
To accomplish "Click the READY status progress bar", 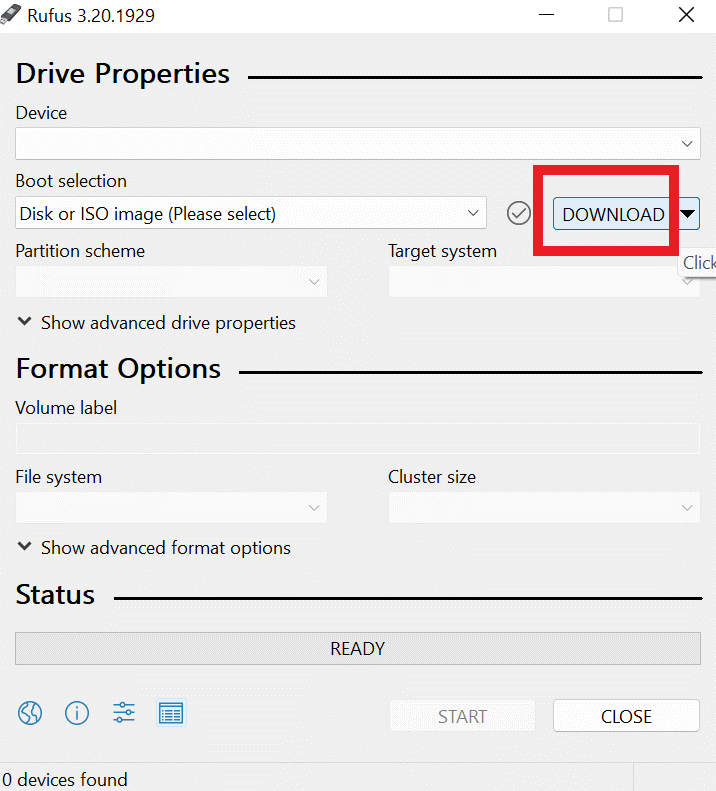I will pyautogui.click(x=358, y=649).
